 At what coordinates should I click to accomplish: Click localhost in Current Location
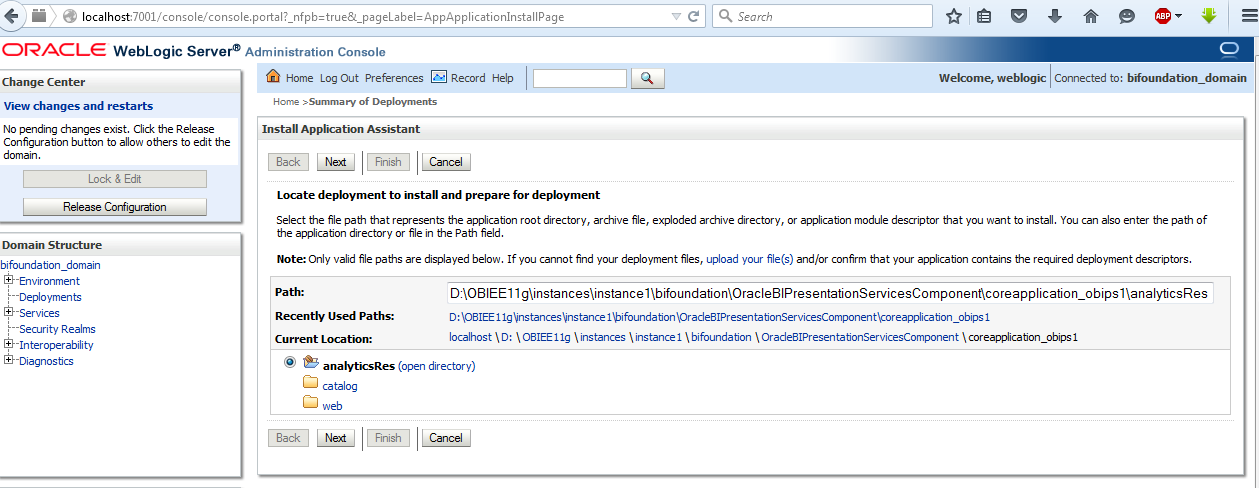pos(471,337)
